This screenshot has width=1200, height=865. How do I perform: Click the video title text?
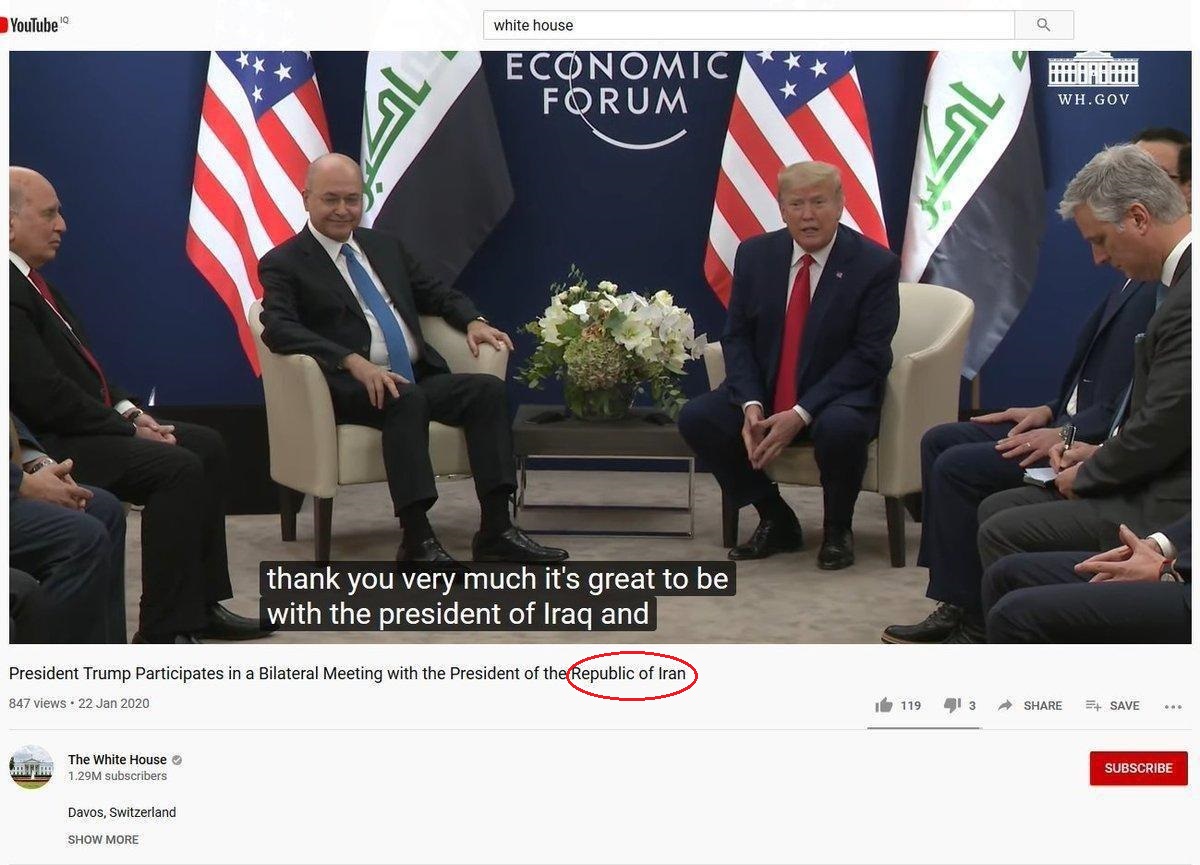[347, 673]
